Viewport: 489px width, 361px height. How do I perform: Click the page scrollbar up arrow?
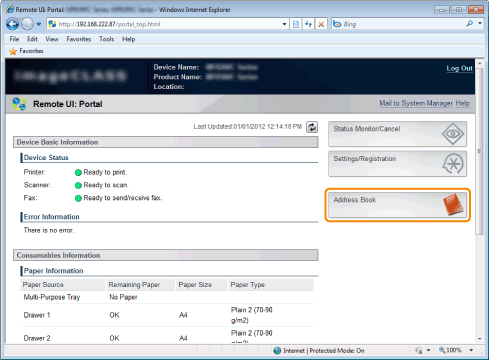click(x=480, y=63)
